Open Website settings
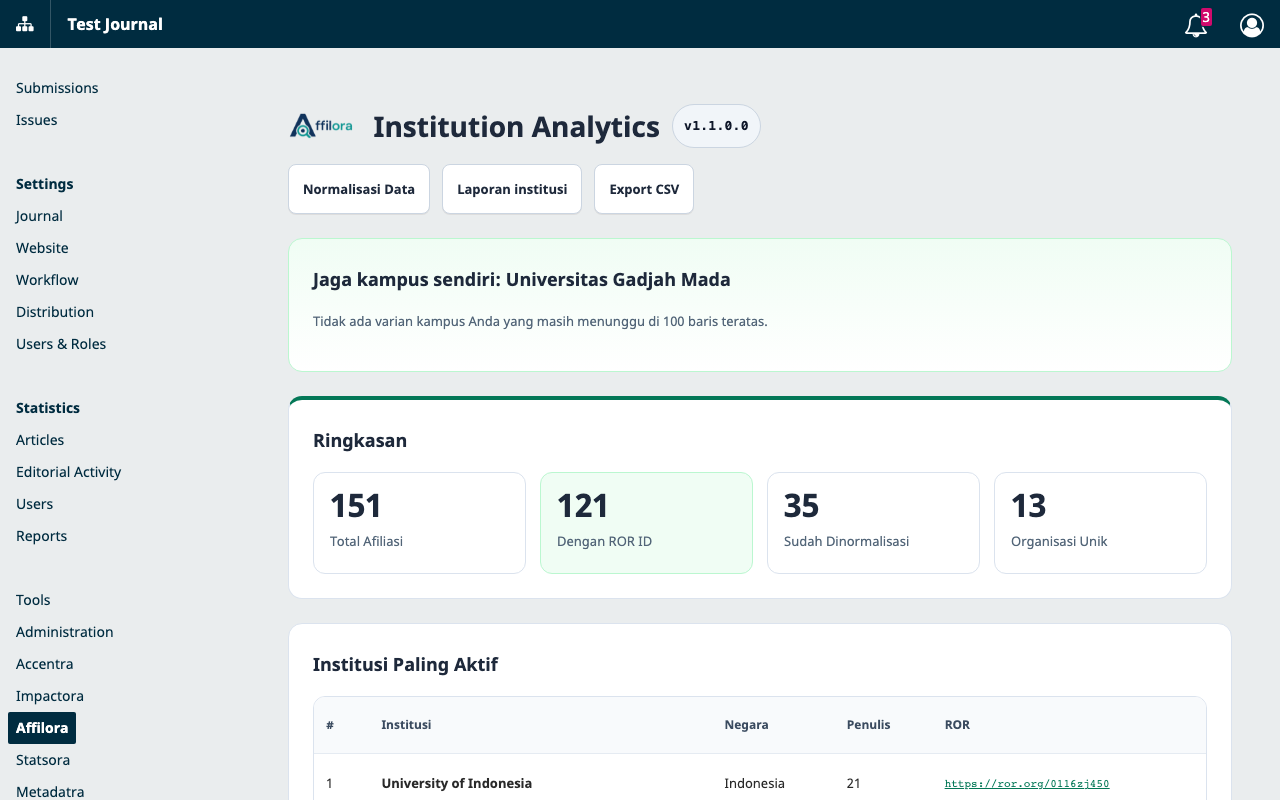 tap(42, 248)
